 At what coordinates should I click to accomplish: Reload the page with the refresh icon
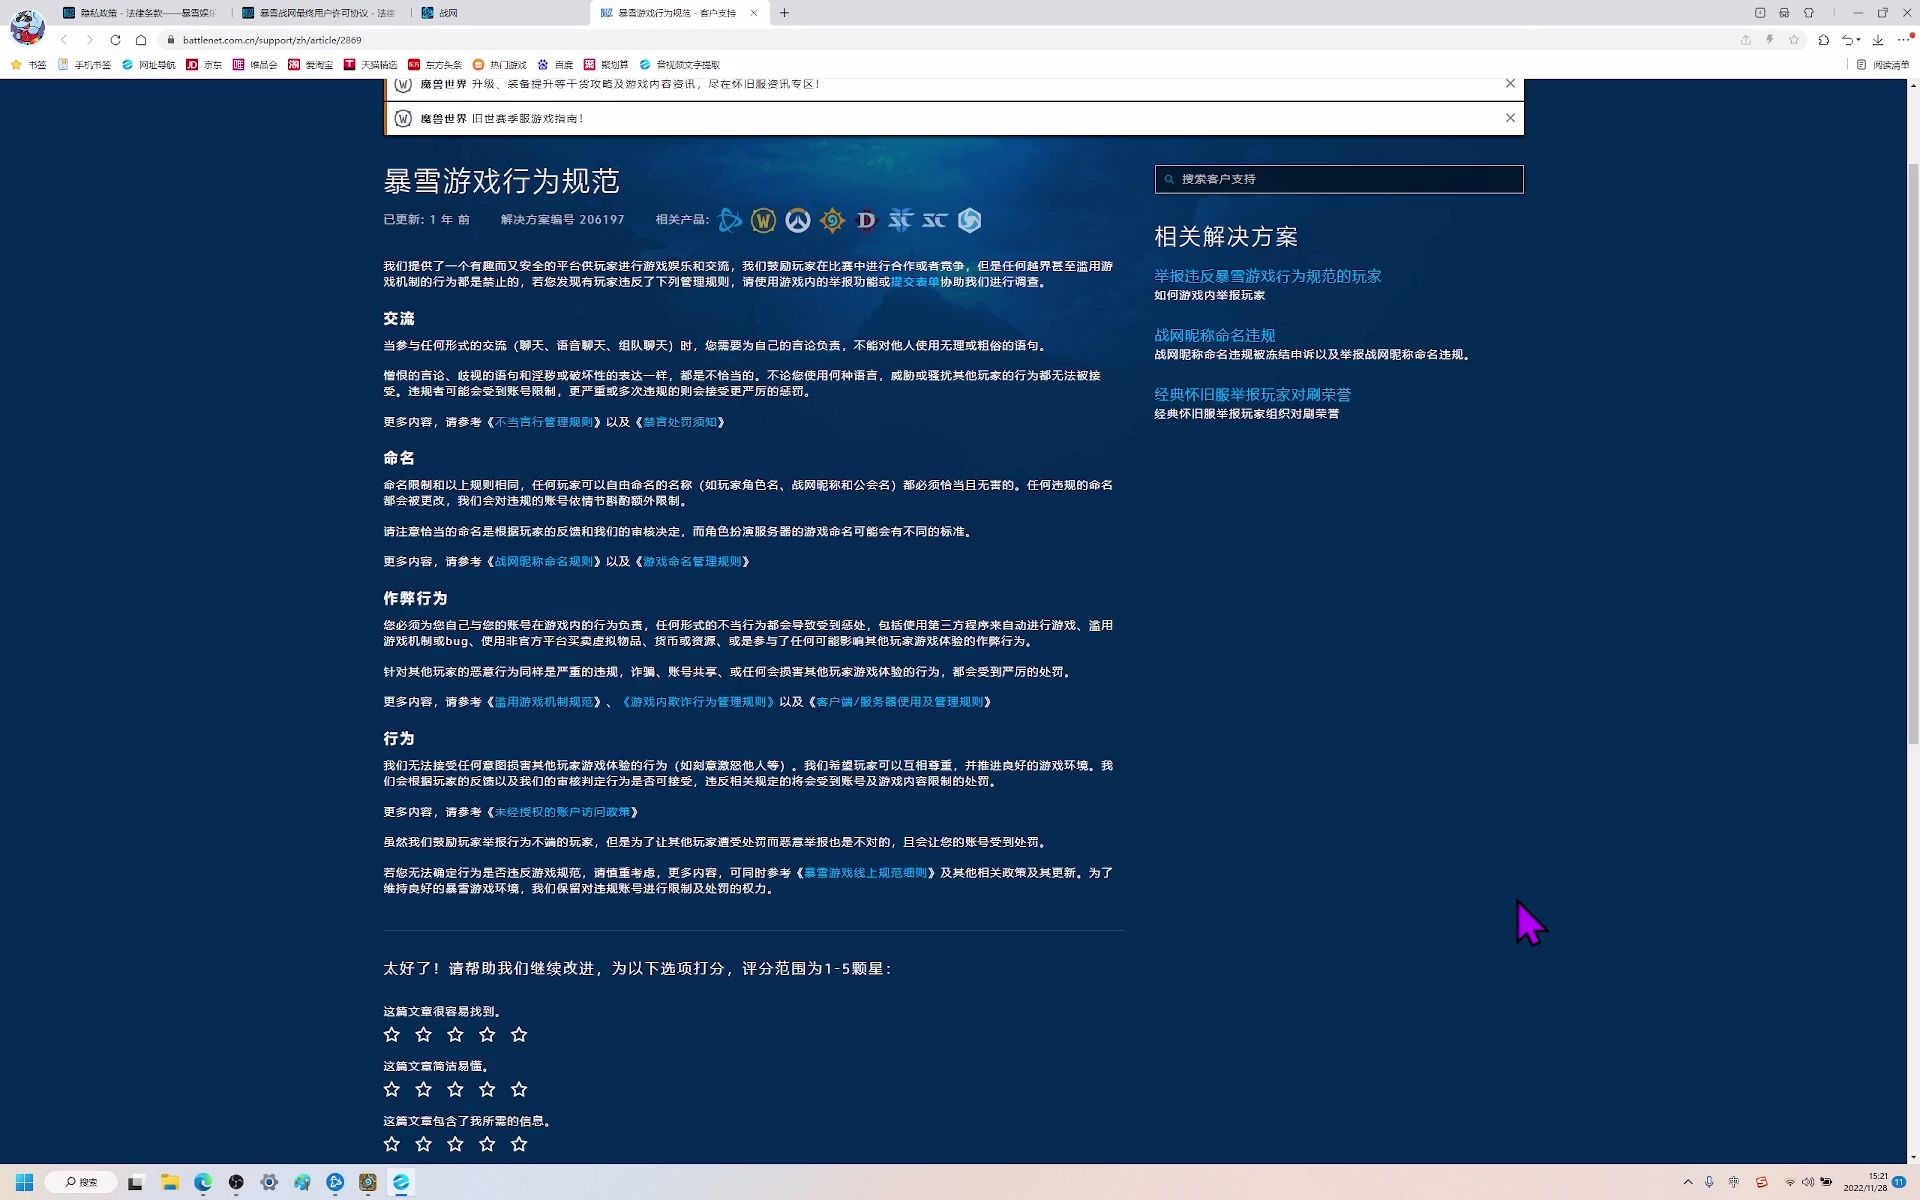pyautogui.click(x=115, y=40)
